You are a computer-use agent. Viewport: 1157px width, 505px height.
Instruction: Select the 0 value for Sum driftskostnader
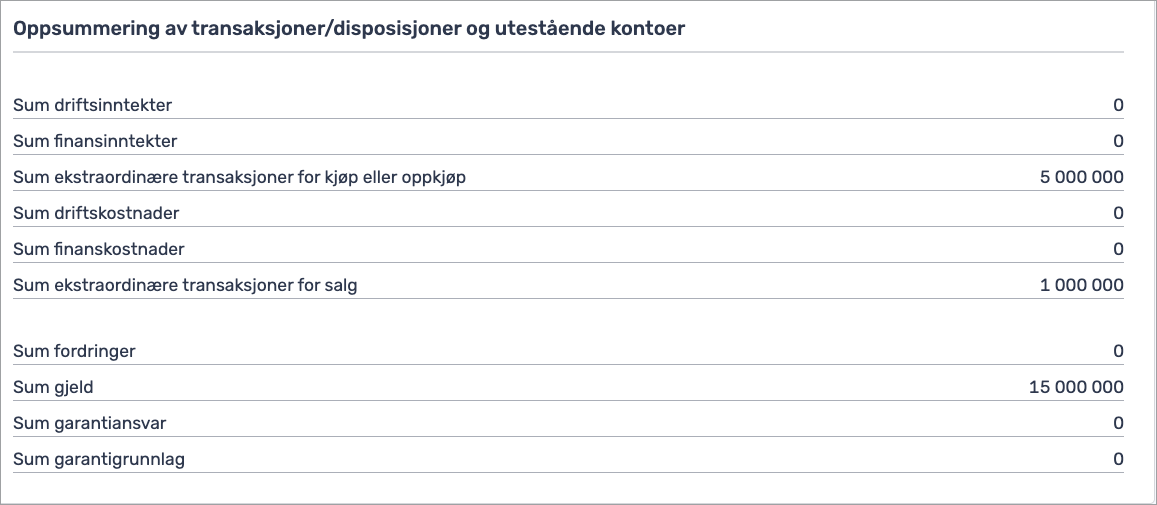(1118, 213)
